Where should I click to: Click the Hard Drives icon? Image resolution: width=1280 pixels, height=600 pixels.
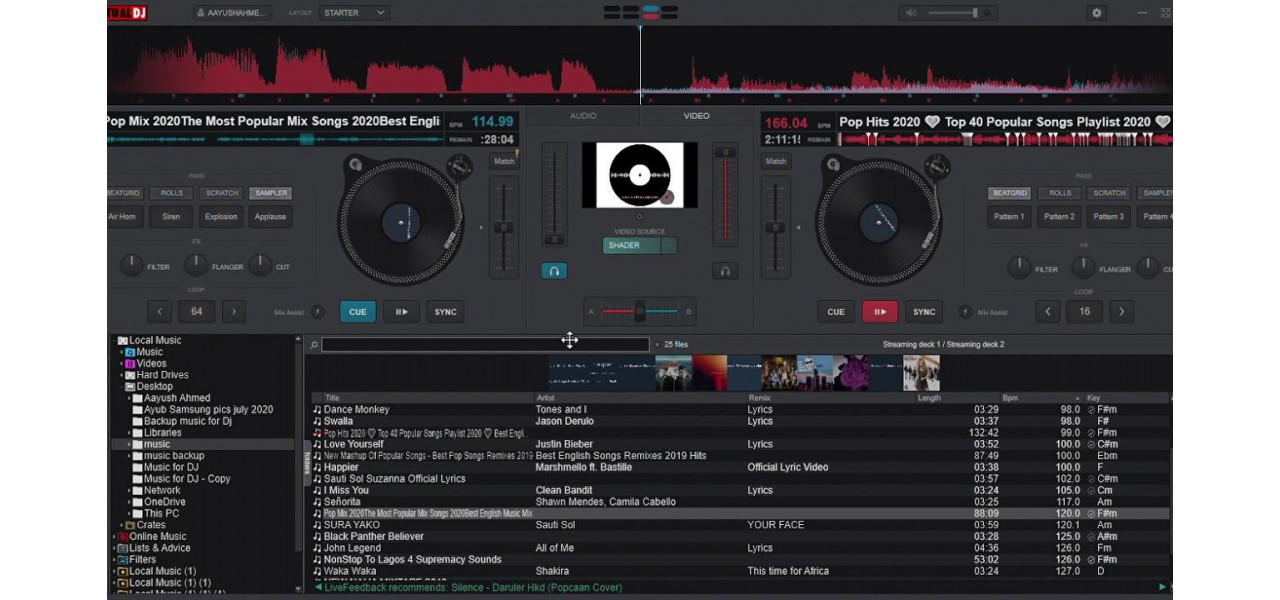(x=130, y=375)
